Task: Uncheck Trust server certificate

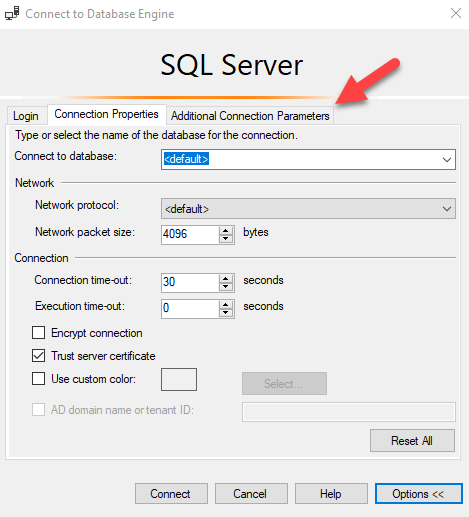Action: (x=39, y=356)
